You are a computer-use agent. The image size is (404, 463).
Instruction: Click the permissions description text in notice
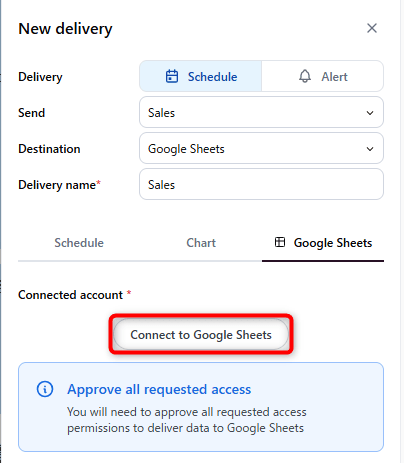tap(187, 420)
